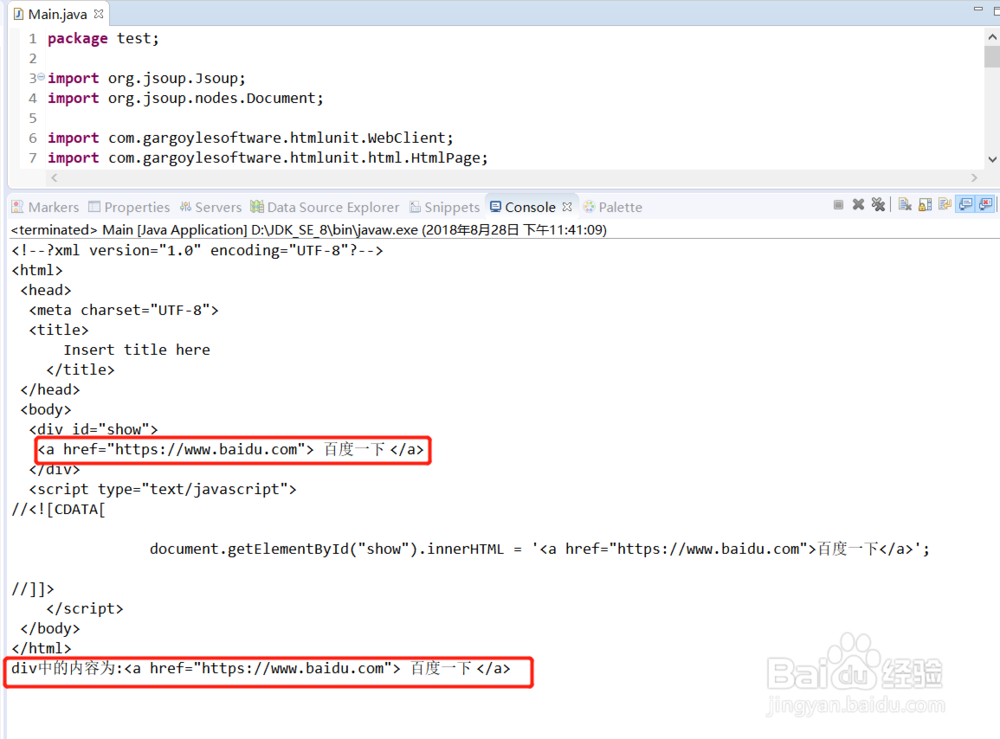Collapse the import block at line 3

(41, 77)
